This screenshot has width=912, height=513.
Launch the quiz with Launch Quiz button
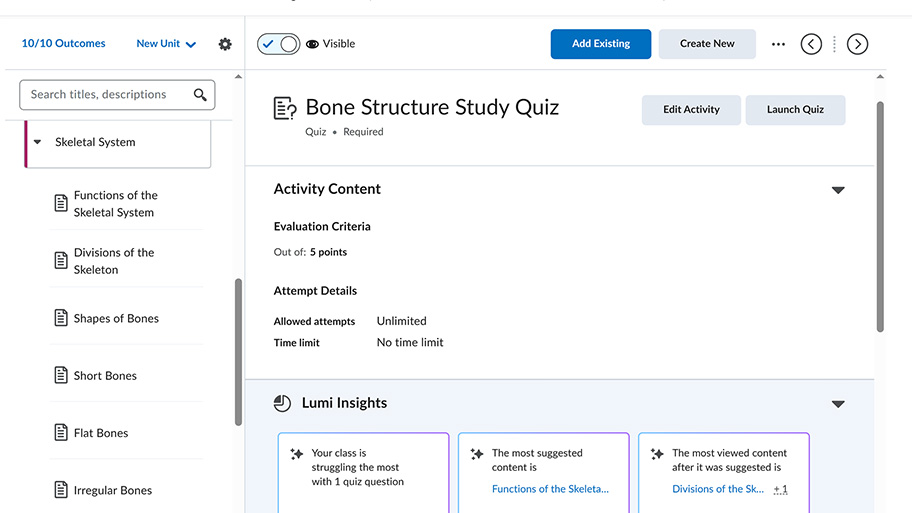click(795, 110)
